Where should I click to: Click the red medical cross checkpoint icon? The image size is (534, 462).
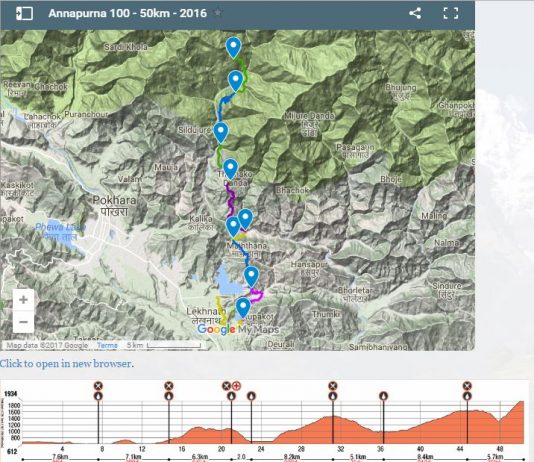(x=236, y=386)
